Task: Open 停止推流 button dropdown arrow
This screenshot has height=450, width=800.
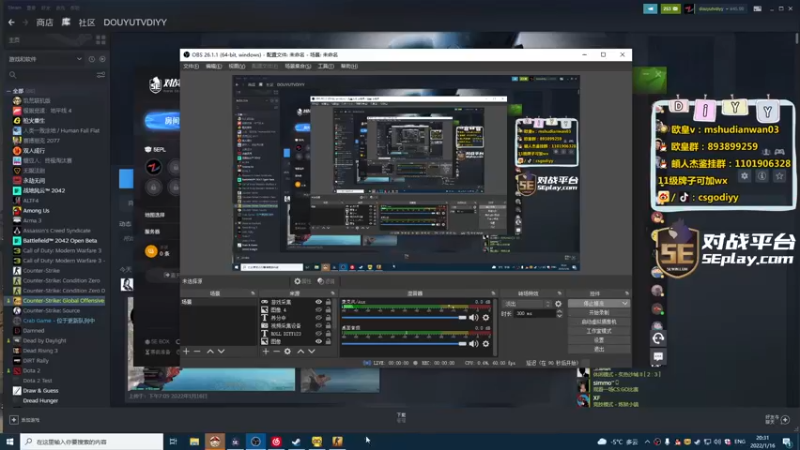Action: point(625,304)
